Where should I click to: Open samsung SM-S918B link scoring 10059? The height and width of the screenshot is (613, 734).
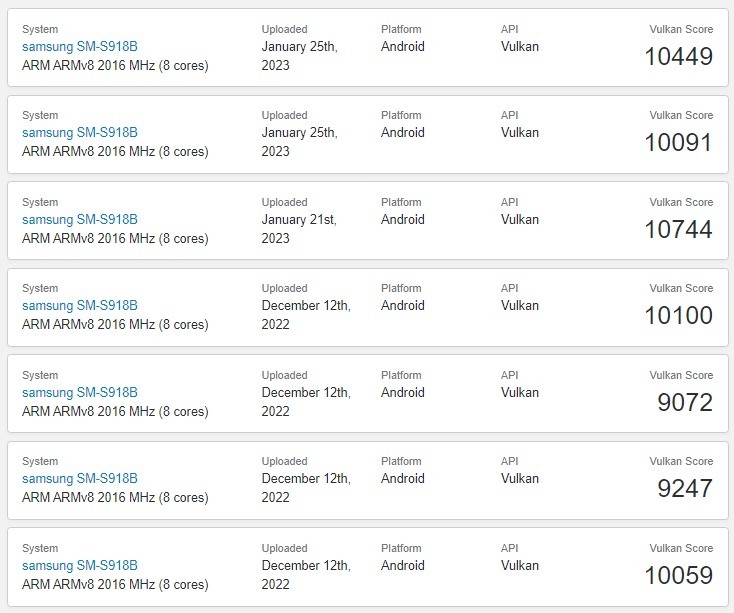pos(80,566)
